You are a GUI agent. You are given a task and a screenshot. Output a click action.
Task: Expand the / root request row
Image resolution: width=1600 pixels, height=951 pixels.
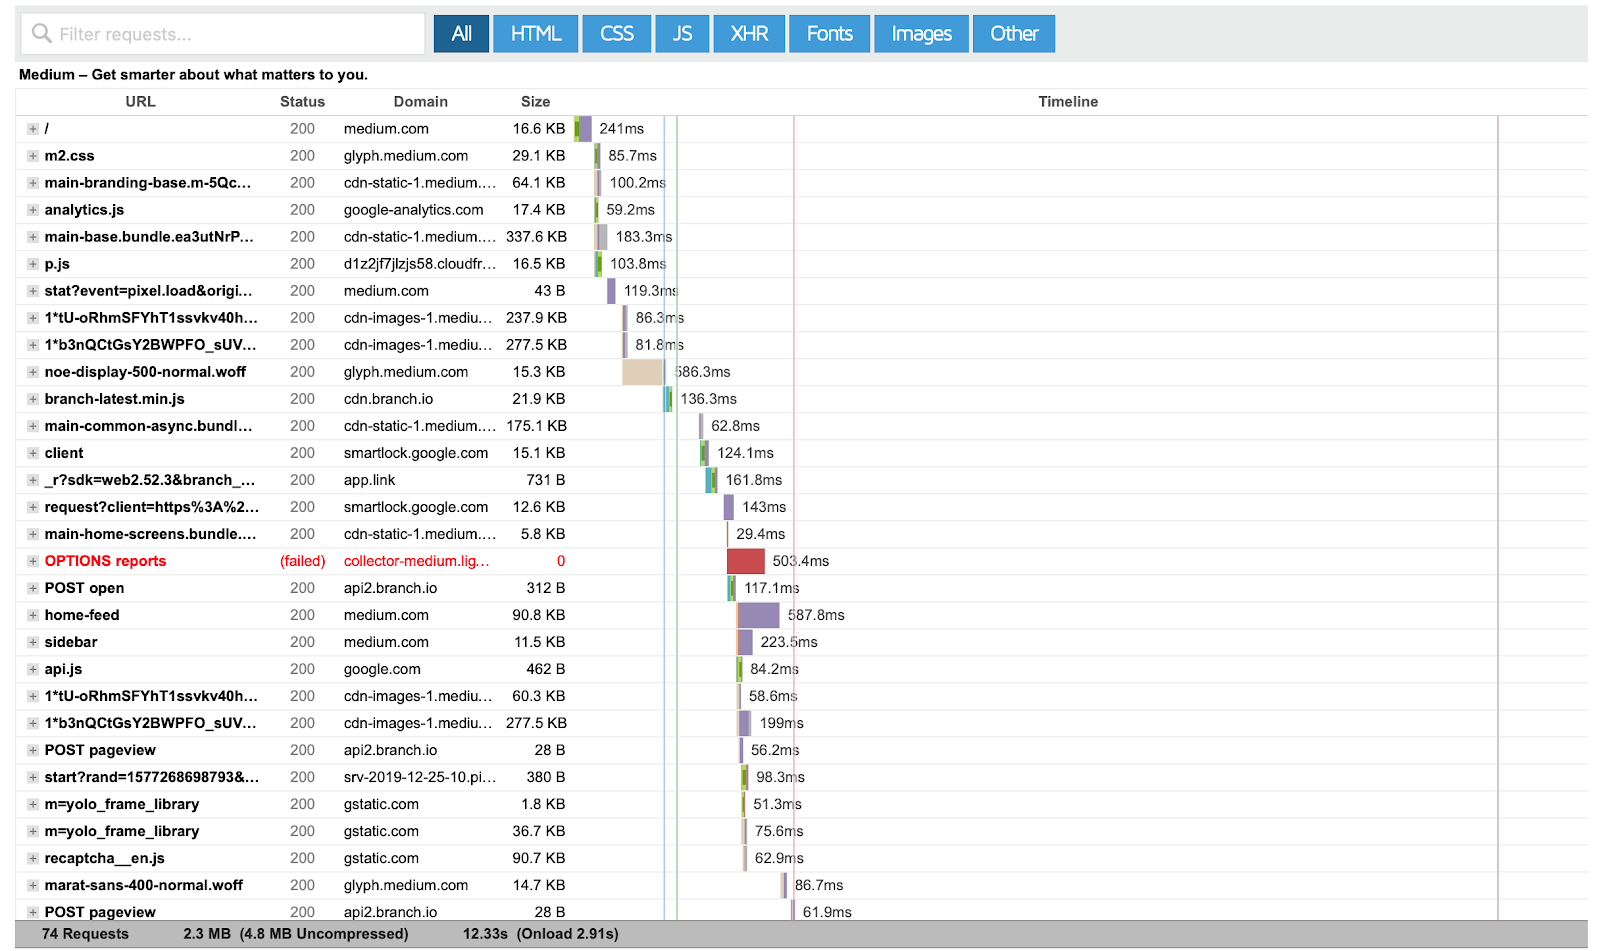pyautogui.click(x=33, y=129)
